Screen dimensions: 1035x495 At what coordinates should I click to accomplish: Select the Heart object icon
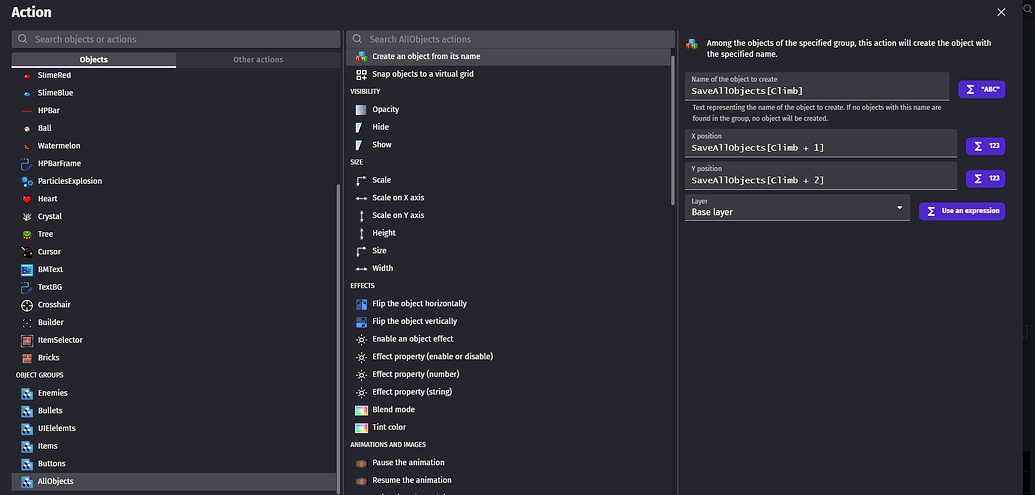27,199
